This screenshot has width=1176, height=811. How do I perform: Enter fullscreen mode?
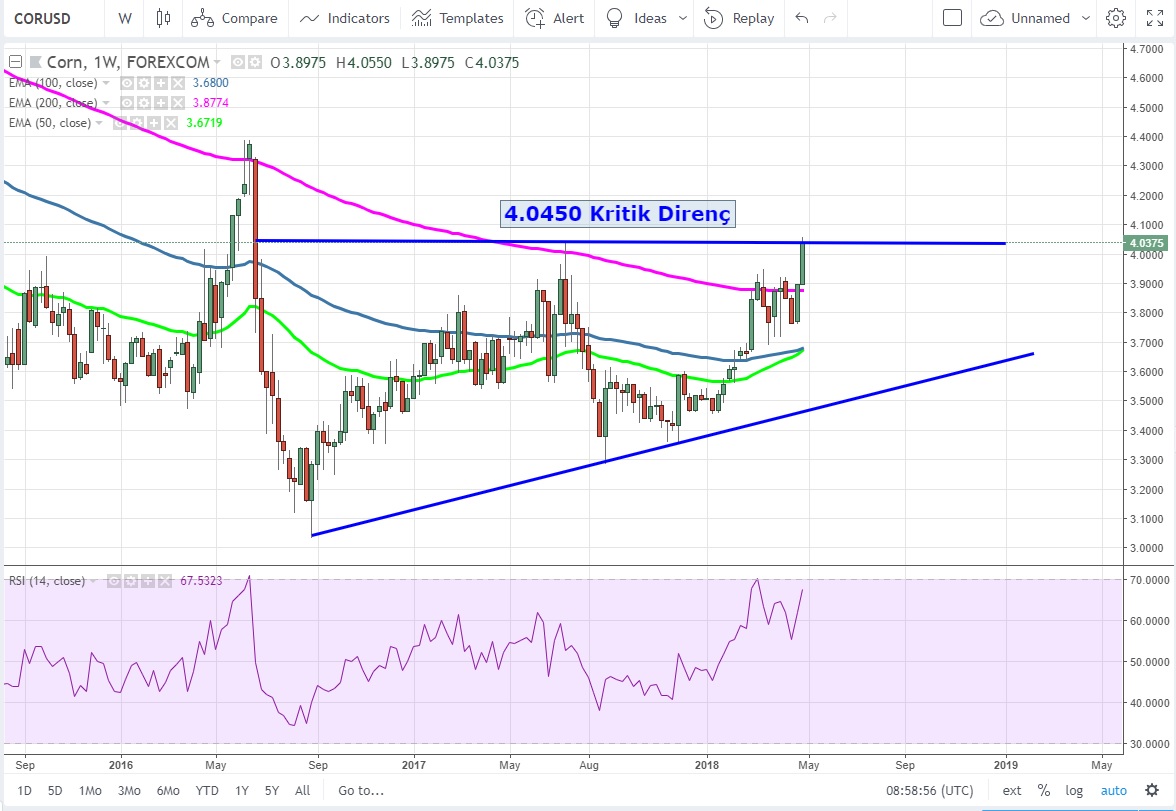tap(1154, 18)
